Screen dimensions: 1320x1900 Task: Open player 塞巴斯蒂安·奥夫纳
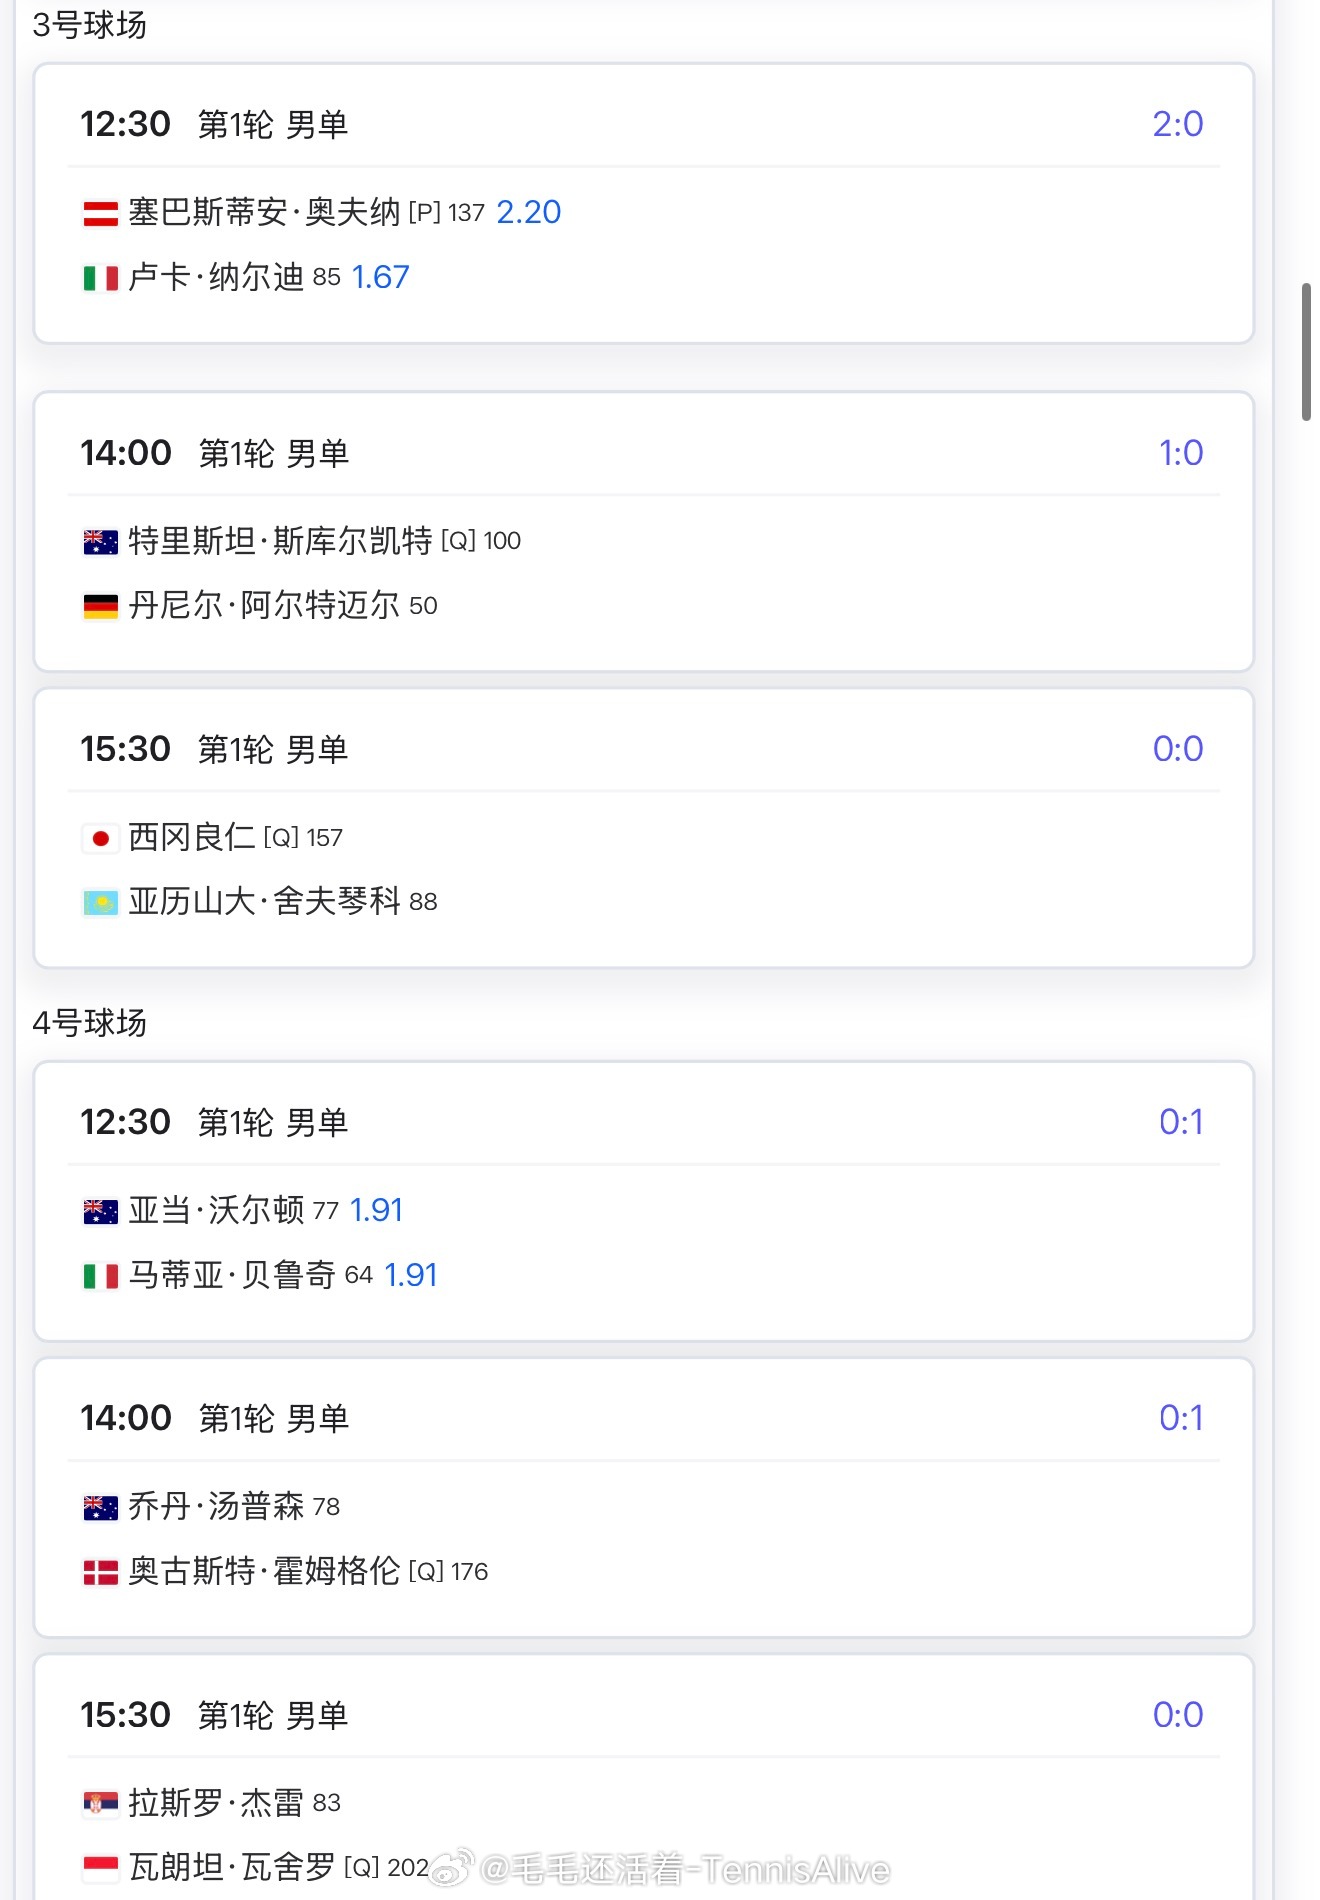[264, 212]
